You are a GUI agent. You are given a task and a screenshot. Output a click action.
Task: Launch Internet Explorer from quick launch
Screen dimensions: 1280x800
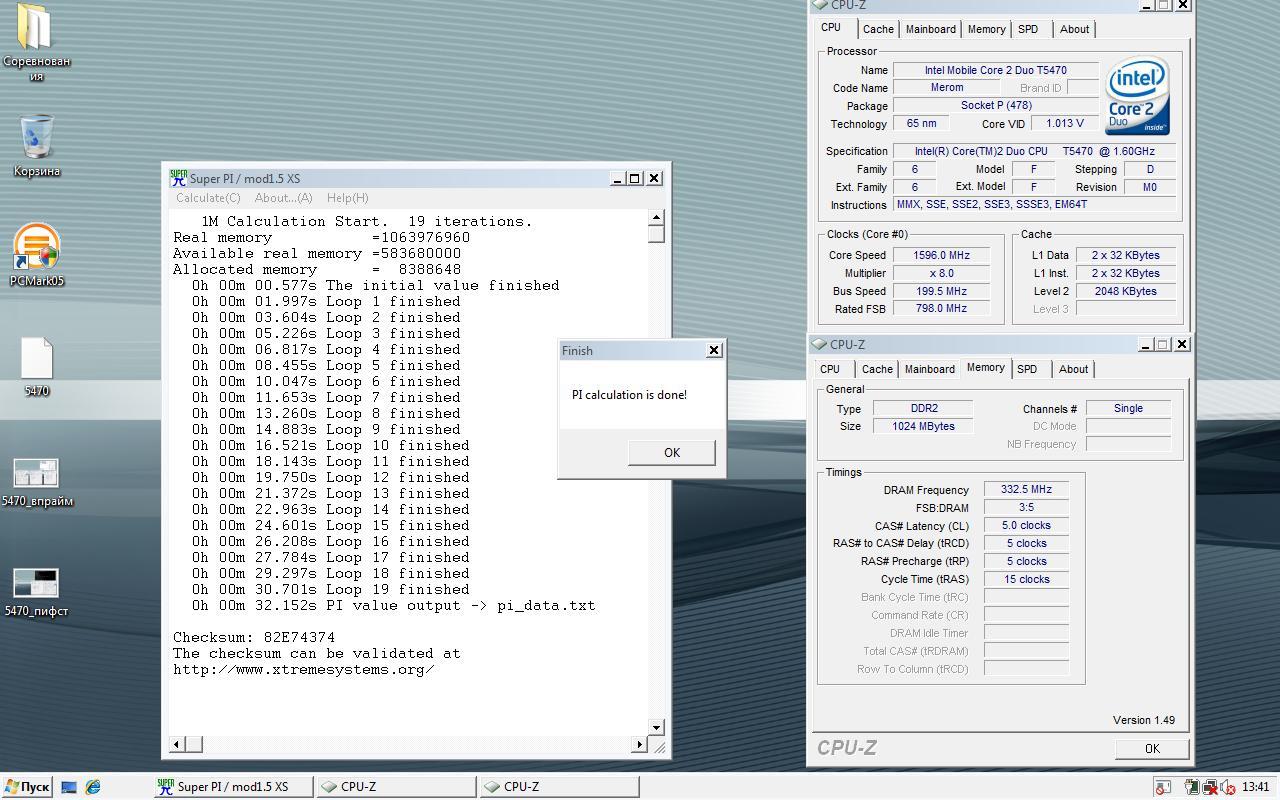pyautogui.click(x=93, y=787)
